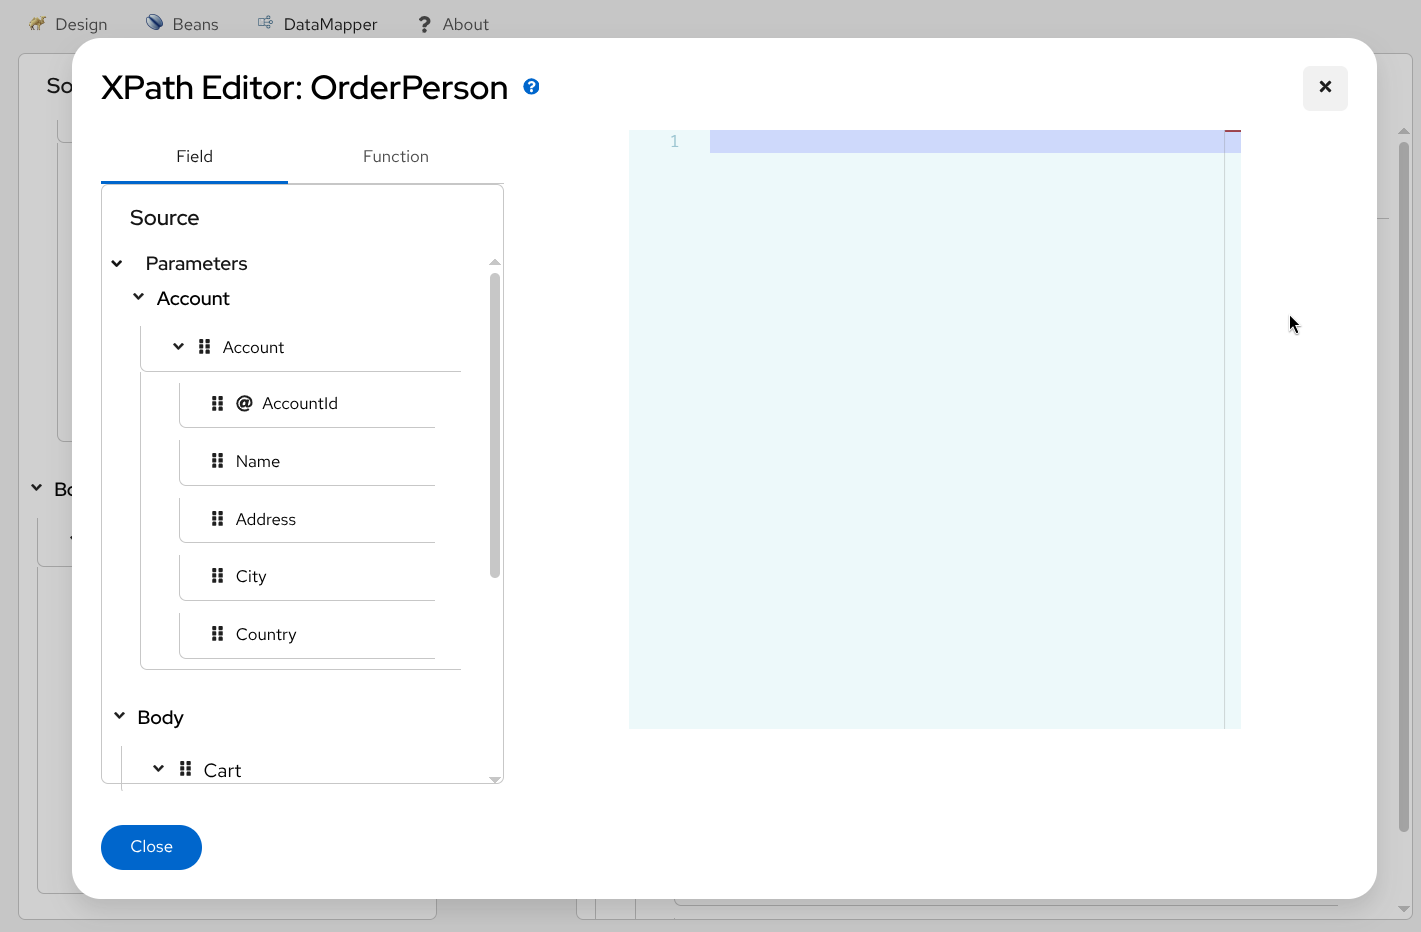Collapse the Cart node chevron

pos(157,768)
